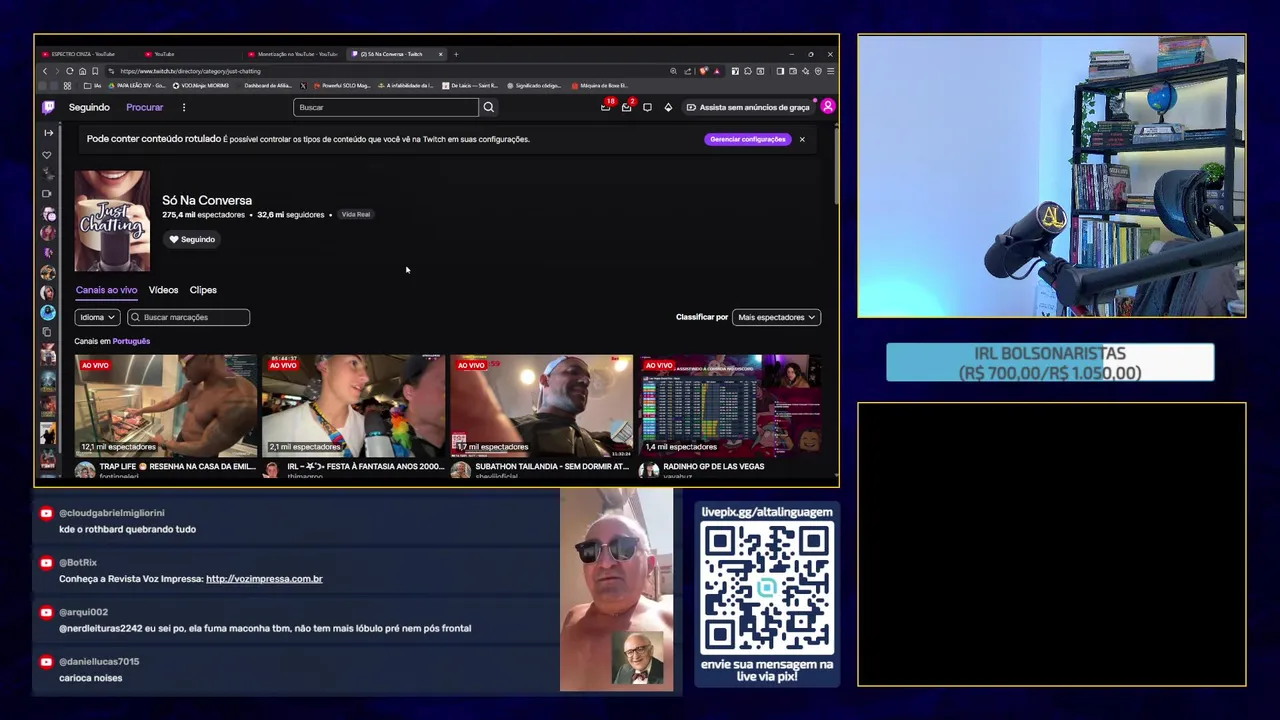The width and height of the screenshot is (1280, 720).
Task: Open the Idioma language dropdown
Action: pos(97,317)
